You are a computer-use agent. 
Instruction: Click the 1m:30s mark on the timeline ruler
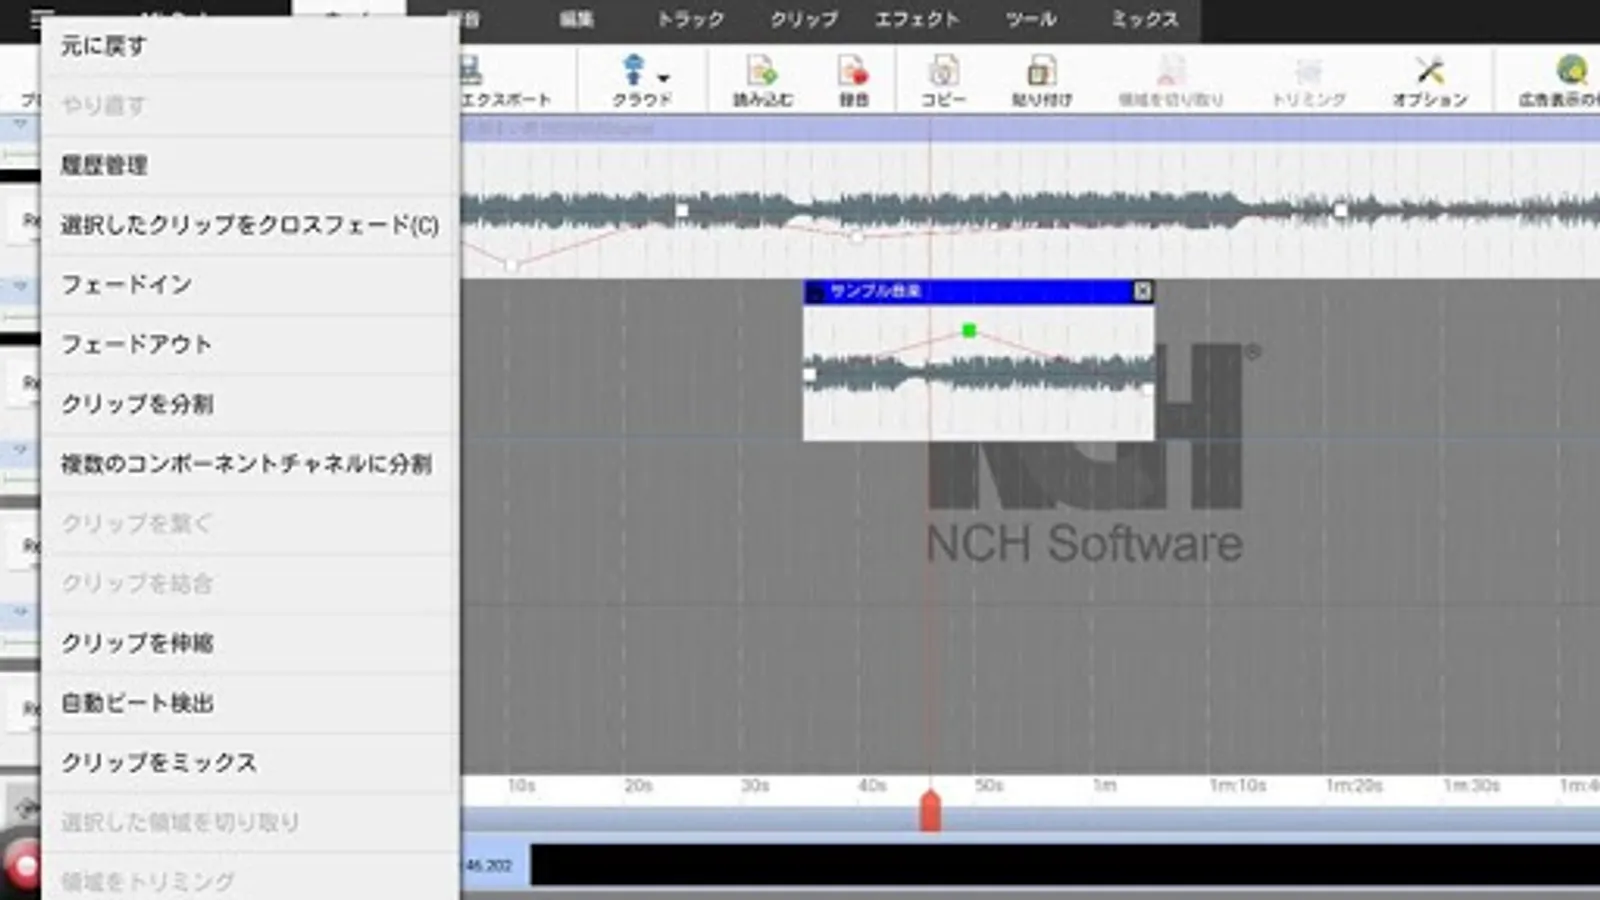(x=1472, y=786)
